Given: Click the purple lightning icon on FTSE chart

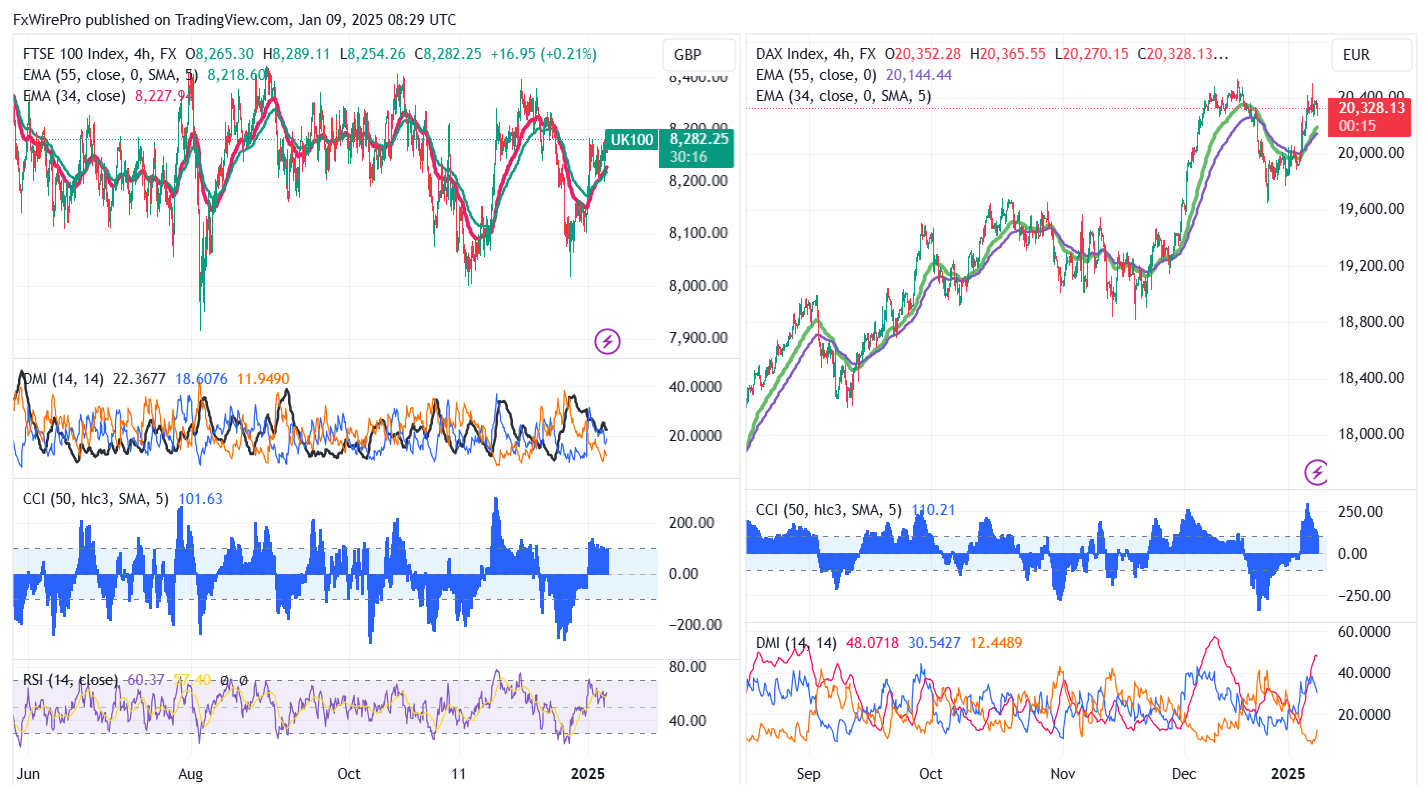Looking at the screenshot, I should (x=607, y=342).
